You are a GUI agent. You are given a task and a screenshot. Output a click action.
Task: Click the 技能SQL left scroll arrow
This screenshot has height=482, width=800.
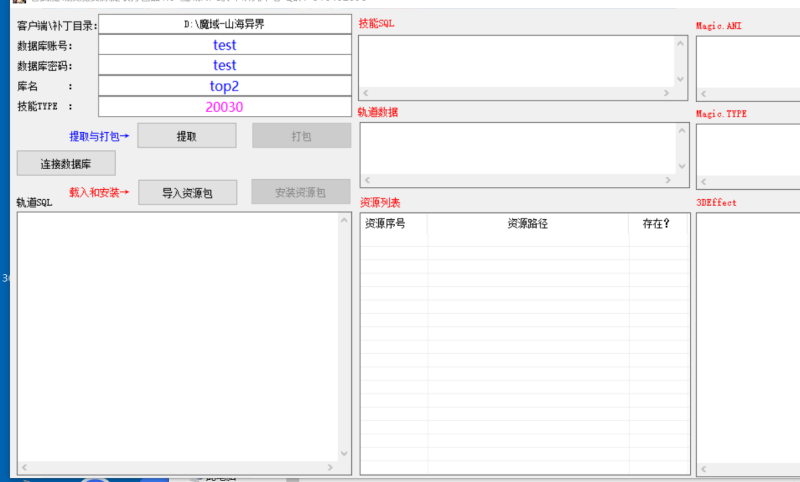pos(365,93)
